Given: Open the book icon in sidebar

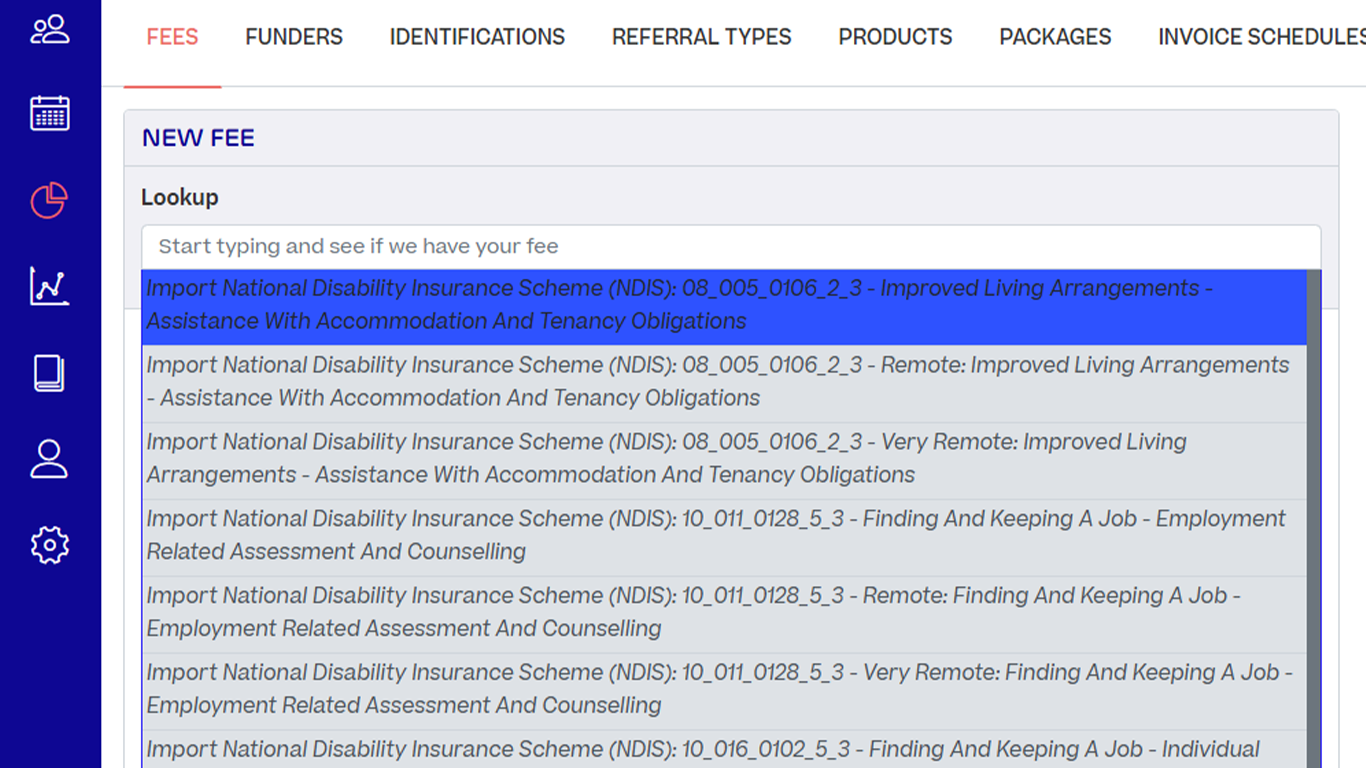Looking at the screenshot, I should (x=49, y=373).
